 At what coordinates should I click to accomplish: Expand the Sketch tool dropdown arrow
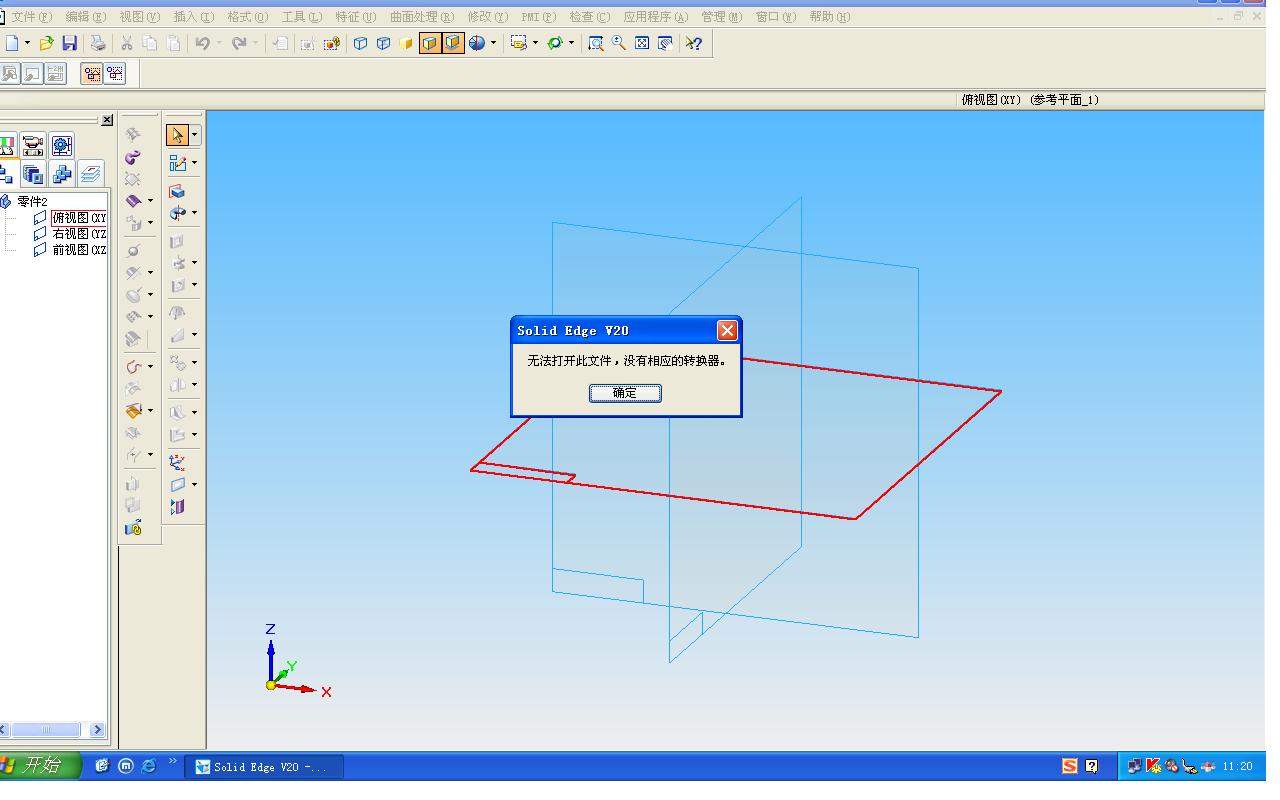[x=194, y=162]
